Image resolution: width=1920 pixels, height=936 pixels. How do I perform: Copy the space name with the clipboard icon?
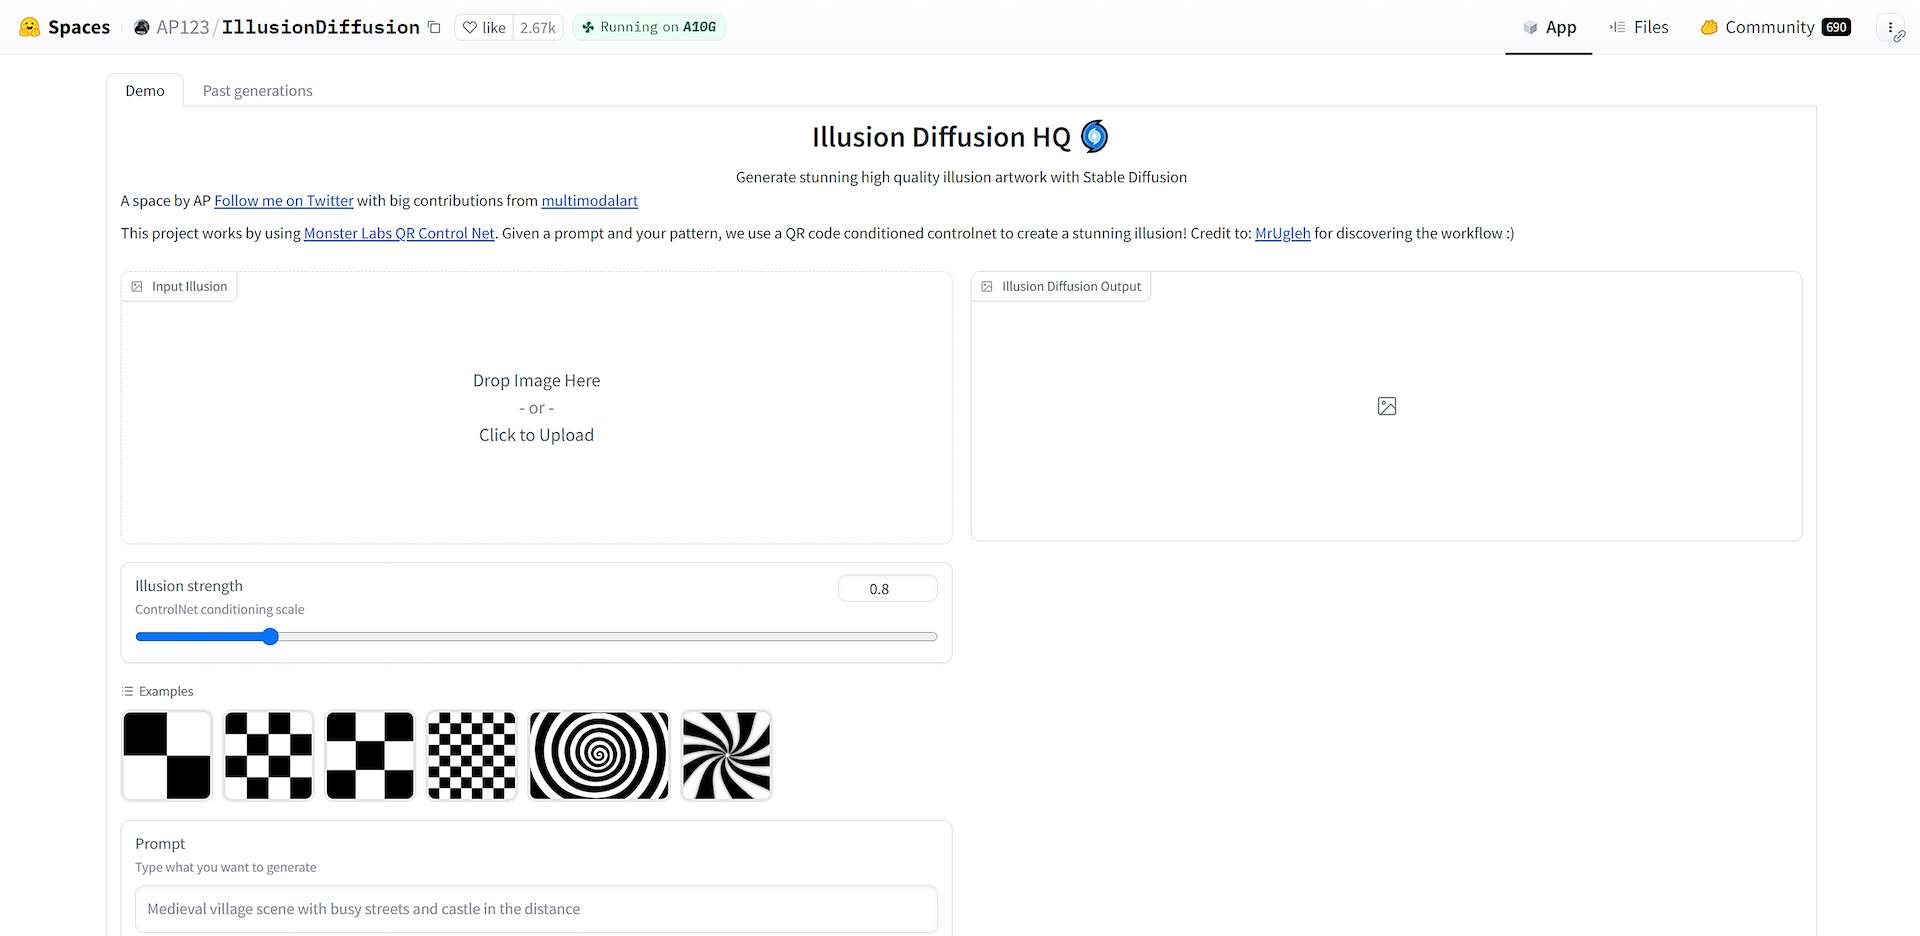[x=434, y=27]
